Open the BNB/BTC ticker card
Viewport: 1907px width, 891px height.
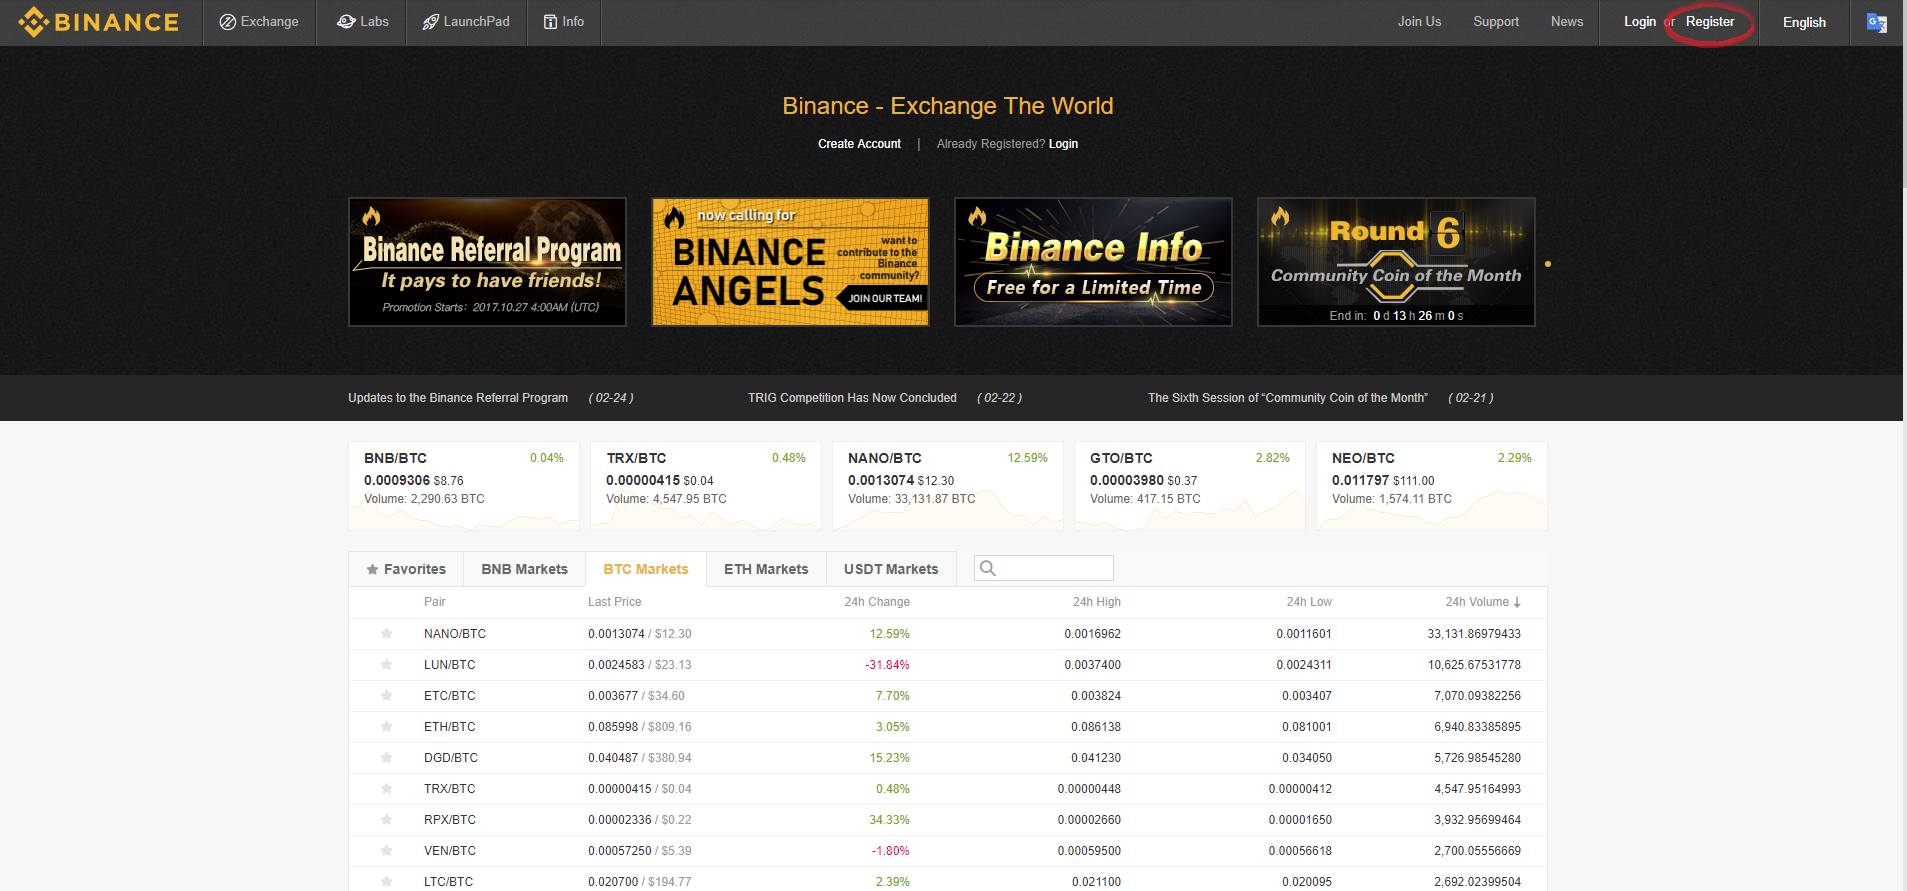(x=464, y=486)
